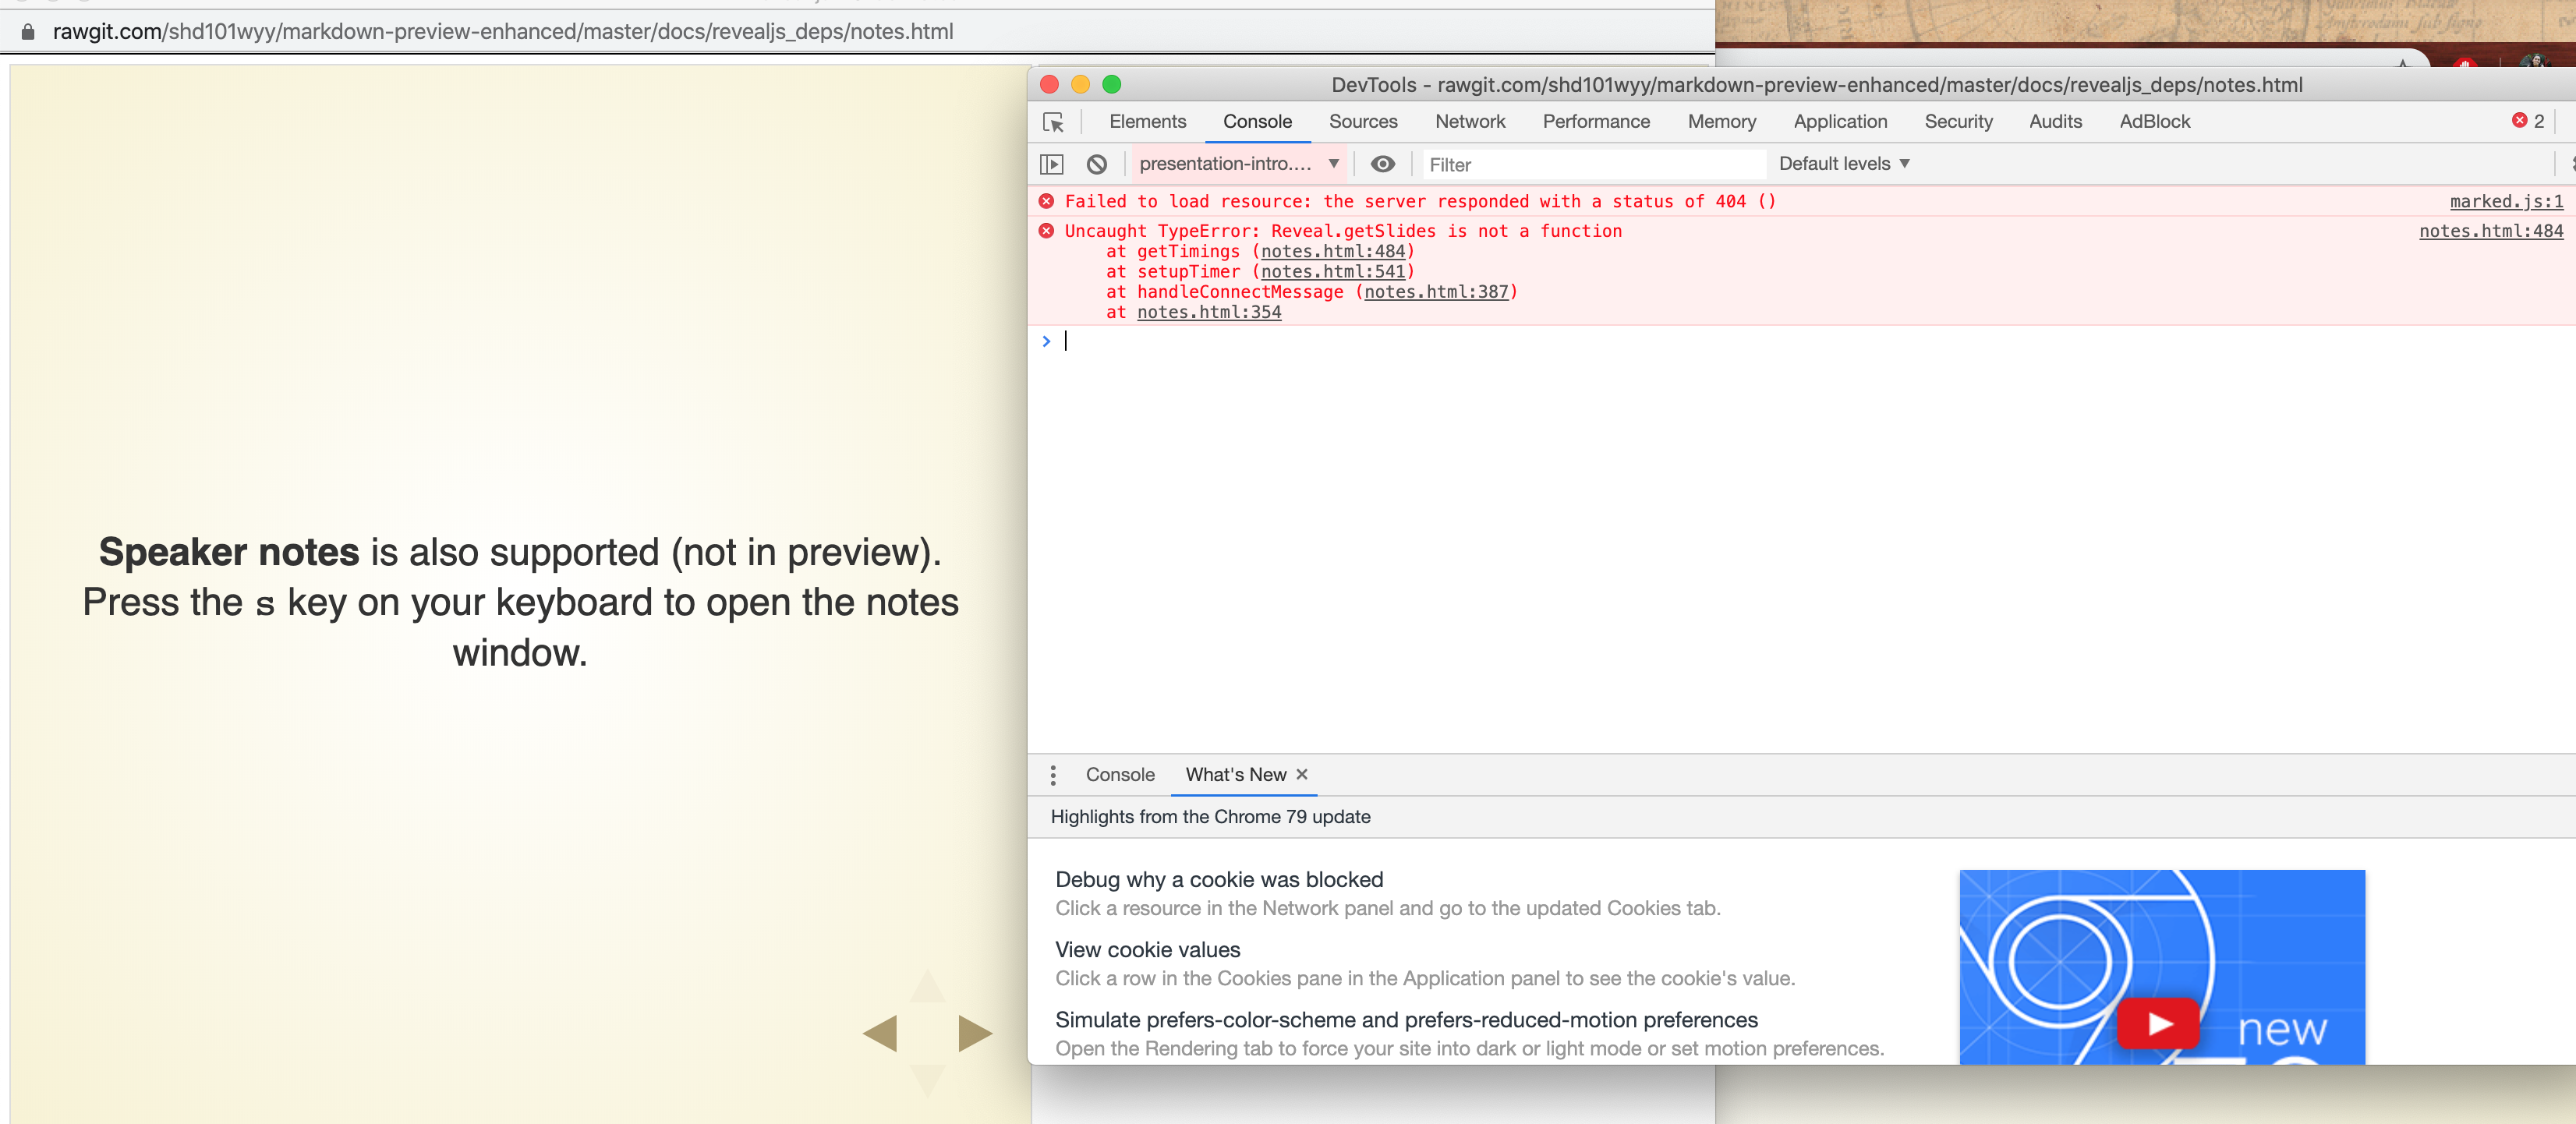Open the Default levels dropdown
This screenshot has width=2576, height=1124.
(x=1844, y=163)
